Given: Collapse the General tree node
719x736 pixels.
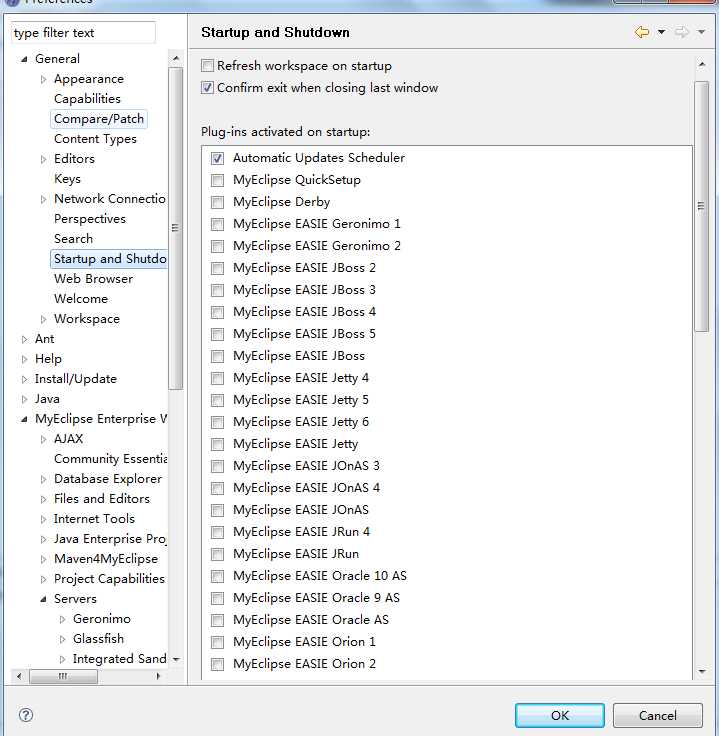Looking at the screenshot, I should [24, 59].
